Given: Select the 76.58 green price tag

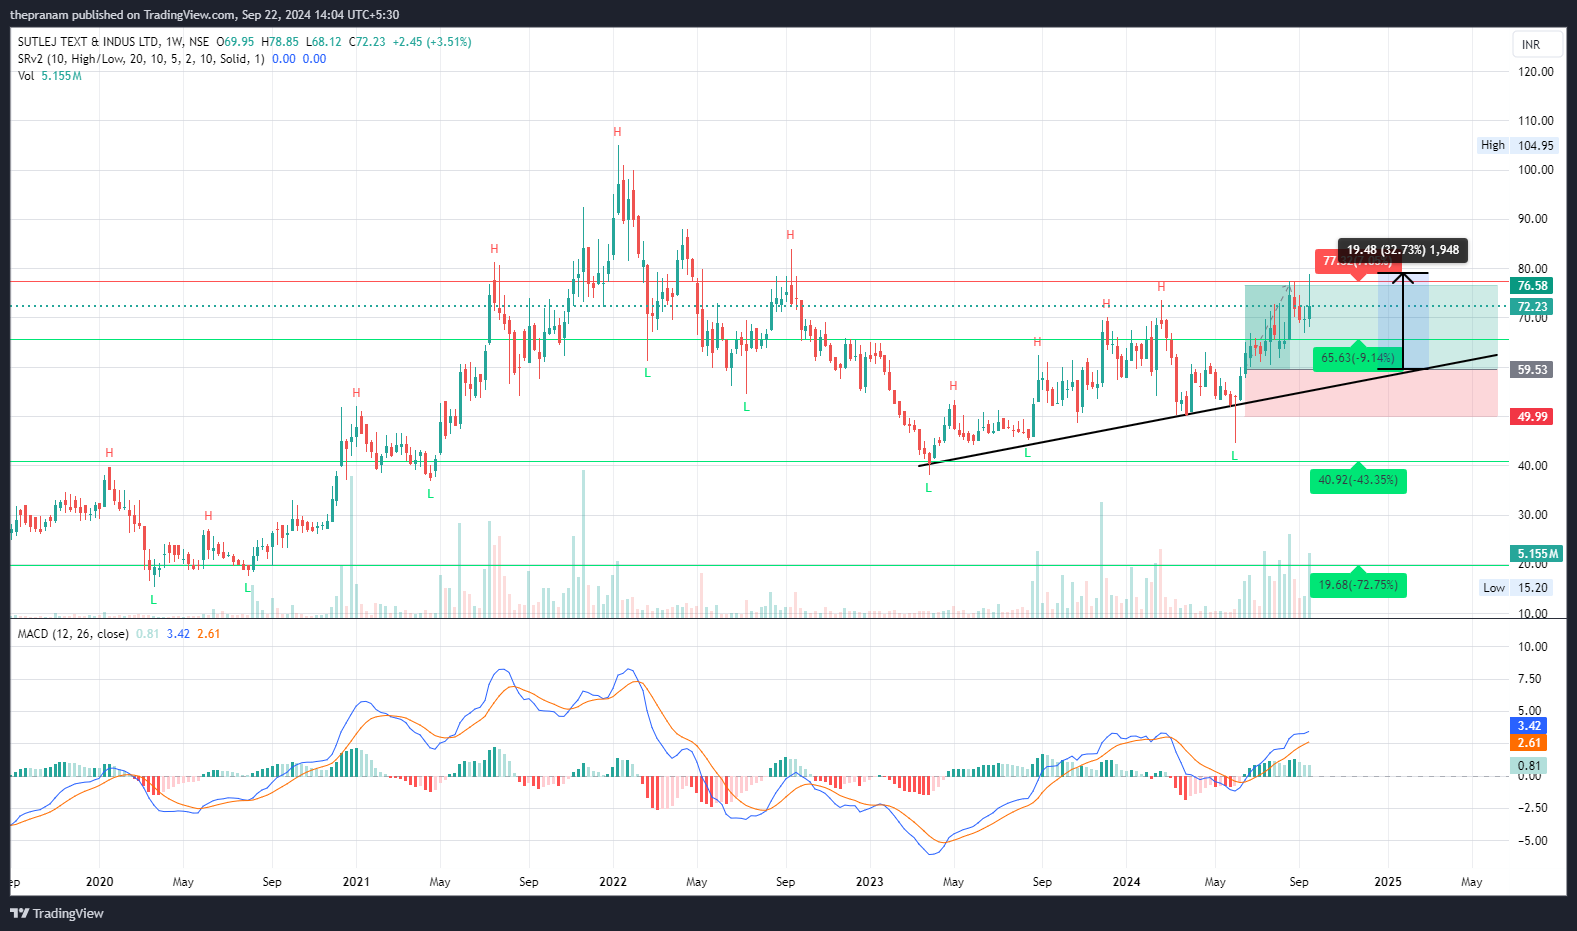Looking at the screenshot, I should (1532, 286).
